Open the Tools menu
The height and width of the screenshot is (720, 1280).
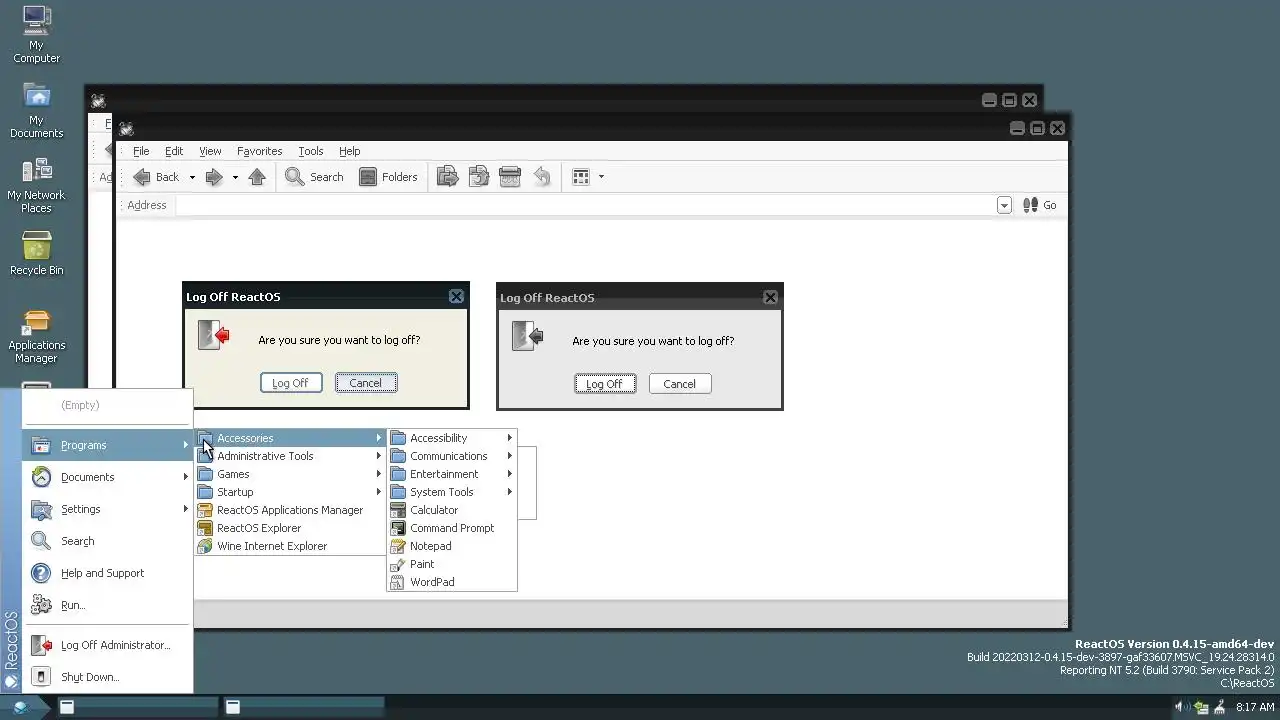(x=311, y=151)
